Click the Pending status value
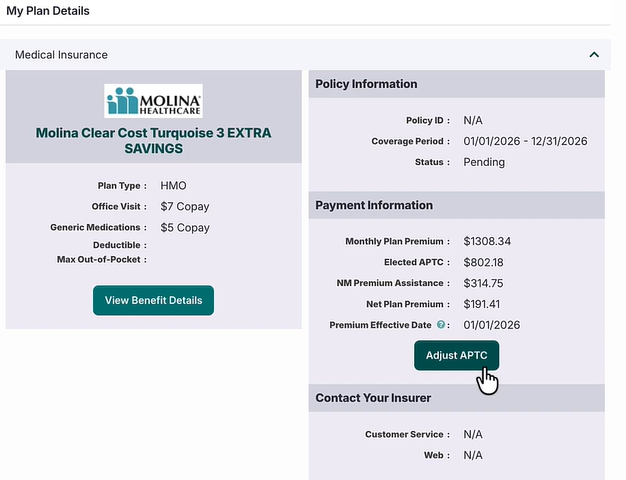626x480 pixels. (484, 162)
